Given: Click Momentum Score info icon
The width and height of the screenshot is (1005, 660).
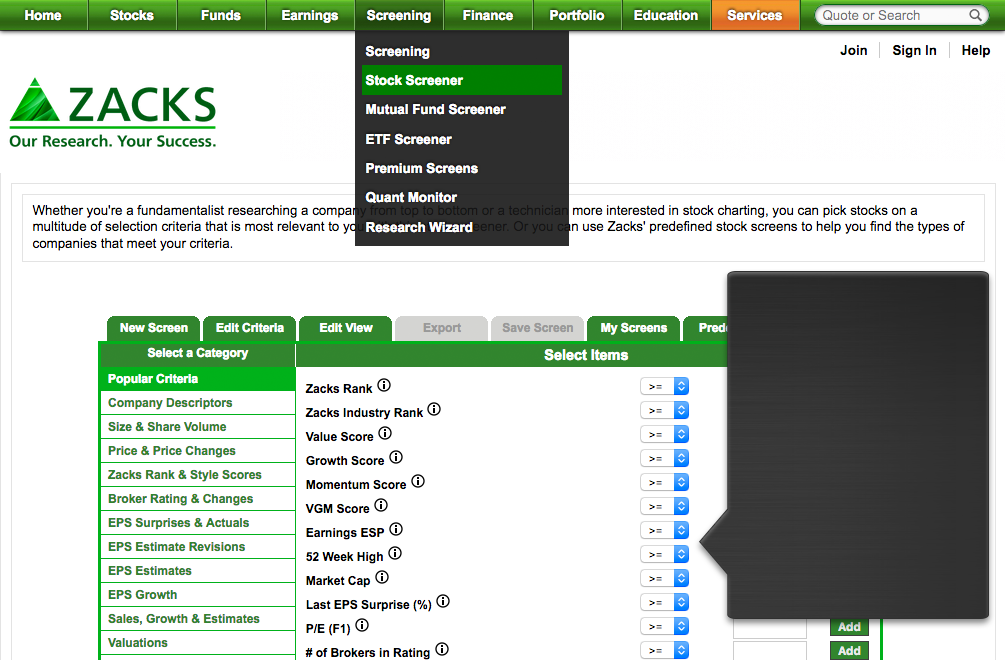Looking at the screenshot, I should click(418, 482).
